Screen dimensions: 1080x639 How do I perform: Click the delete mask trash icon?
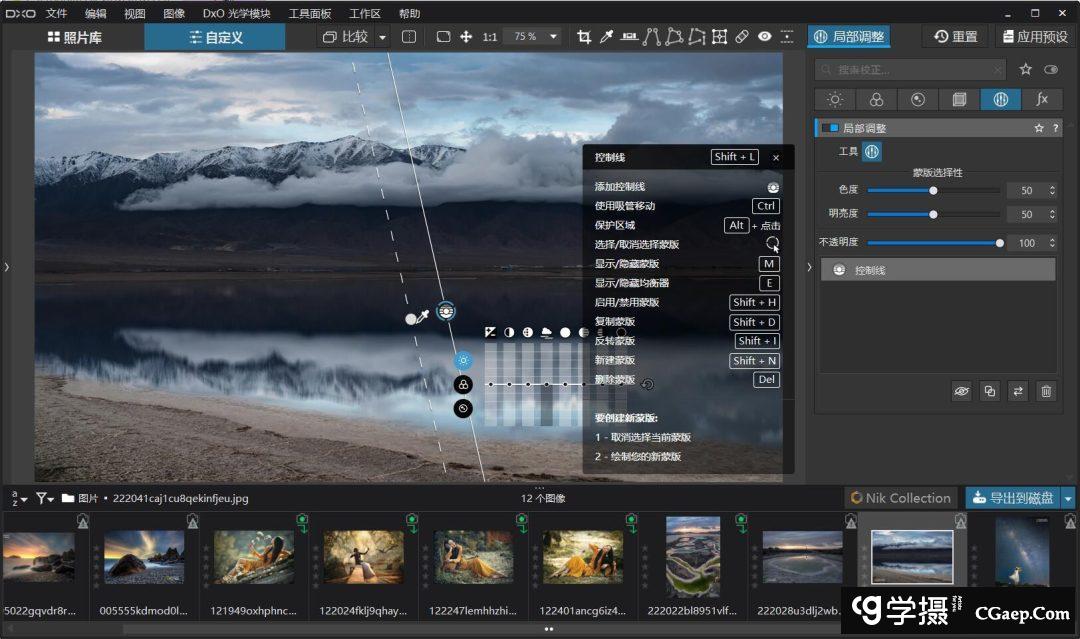point(1046,392)
